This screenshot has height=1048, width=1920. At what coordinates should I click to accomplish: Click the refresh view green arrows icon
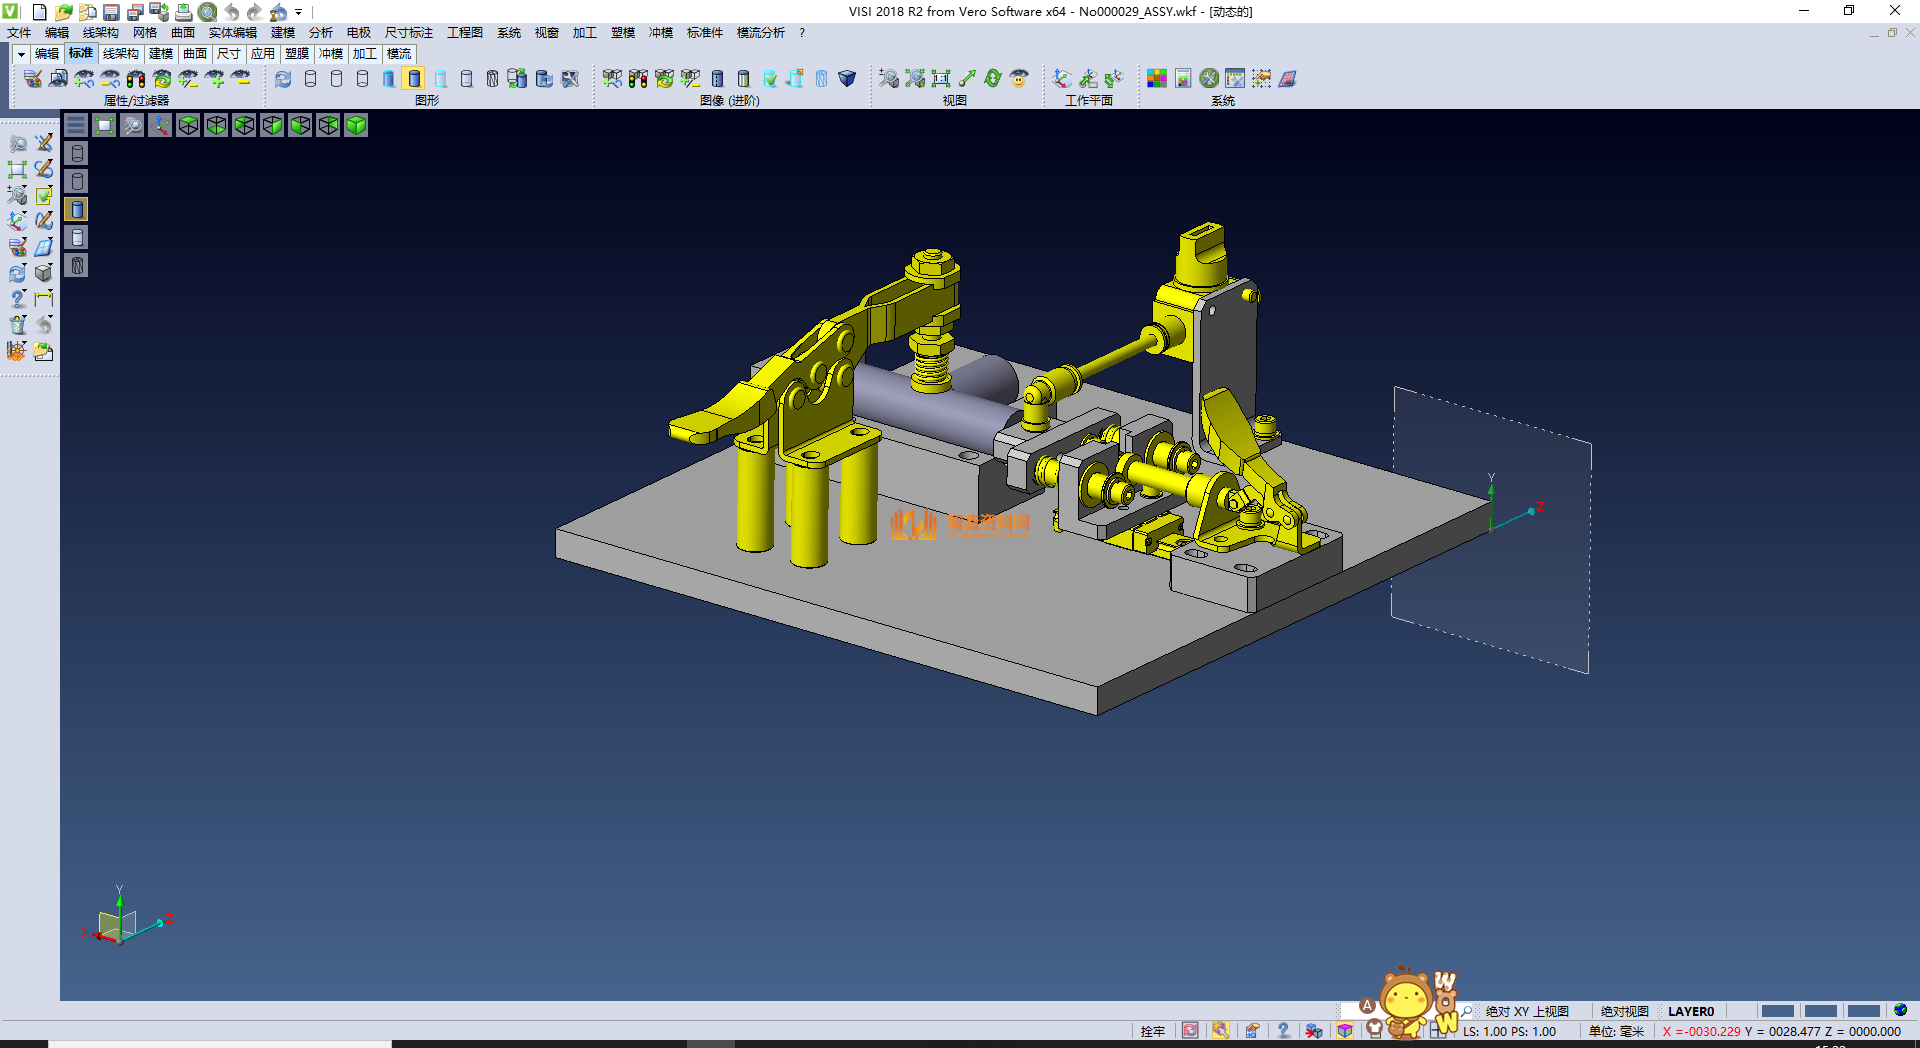tap(993, 79)
